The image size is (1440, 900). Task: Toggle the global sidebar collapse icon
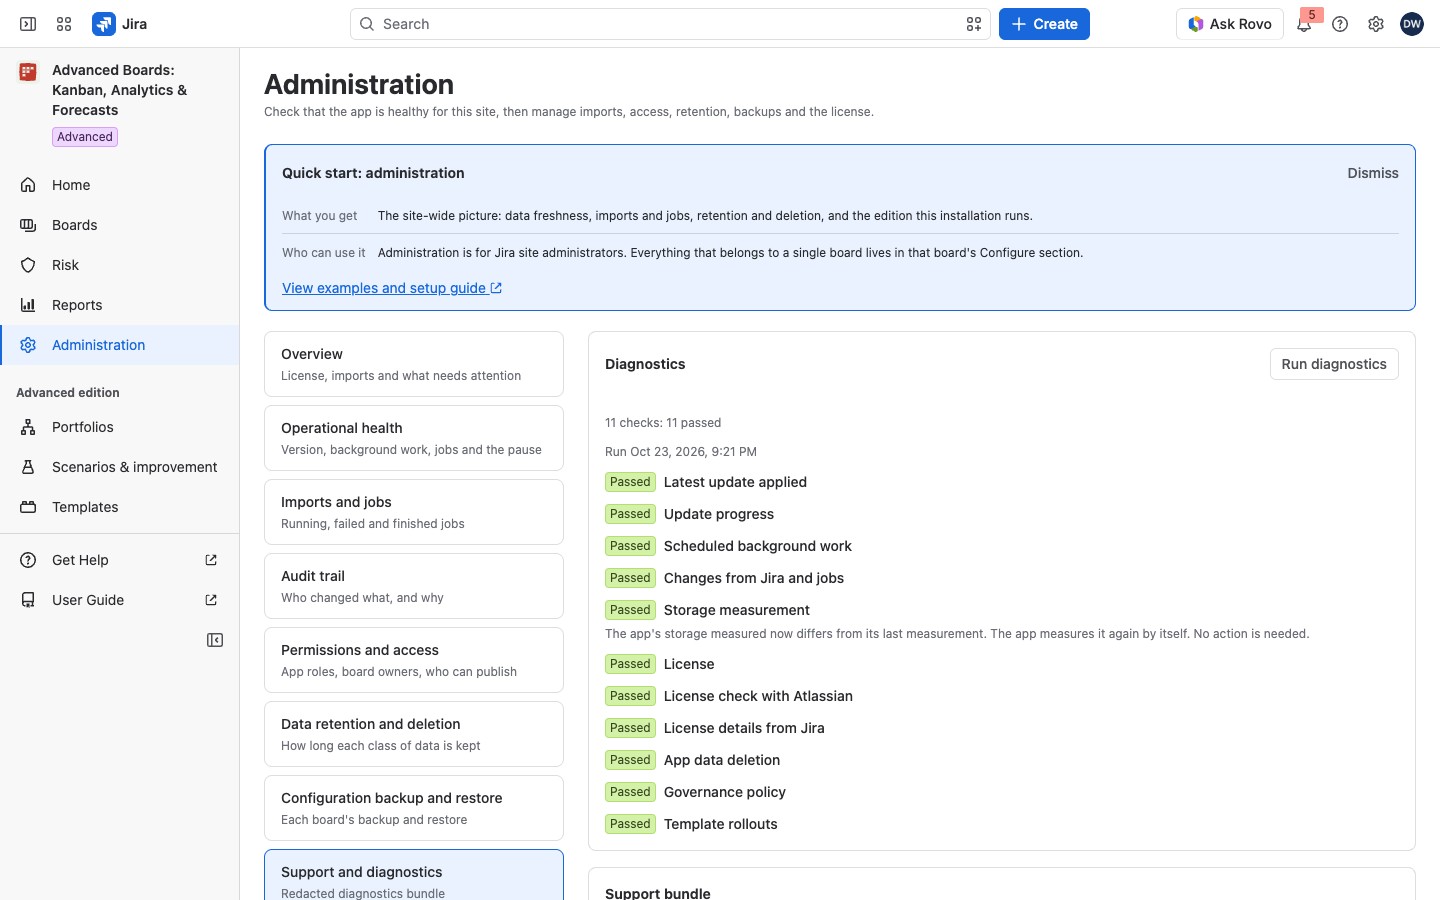pos(28,24)
